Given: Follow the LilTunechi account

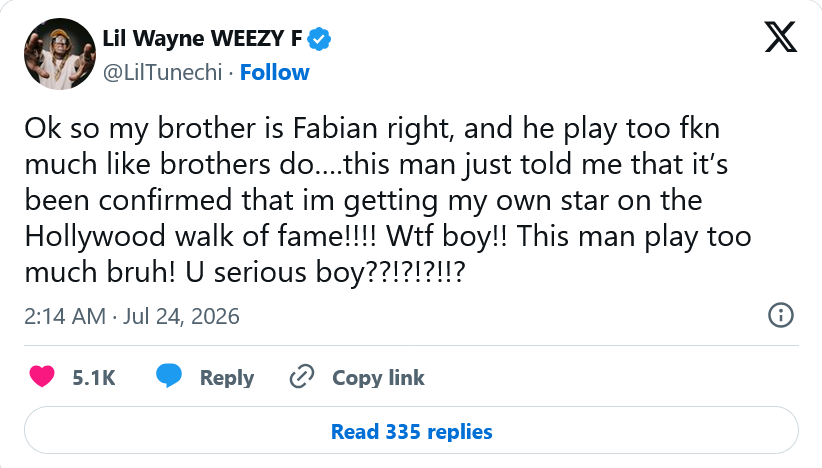Looking at the screenshot, I should [275, 73].
